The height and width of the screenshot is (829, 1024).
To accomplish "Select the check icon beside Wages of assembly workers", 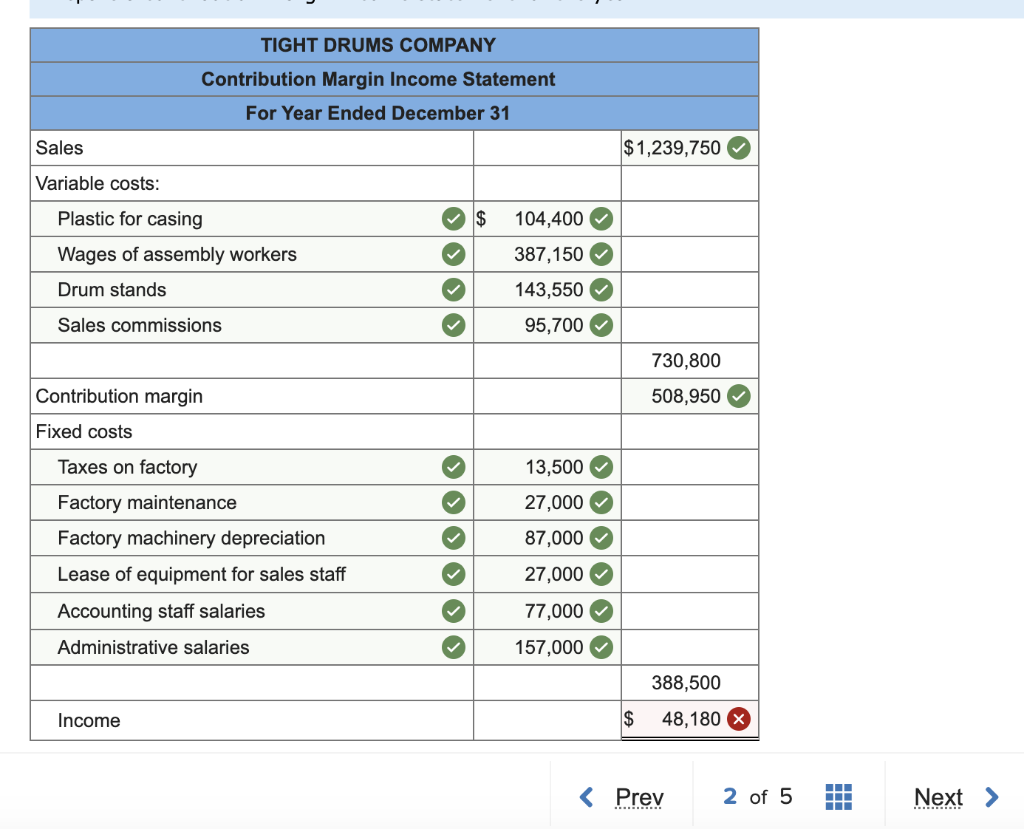I will coord(453,254).
